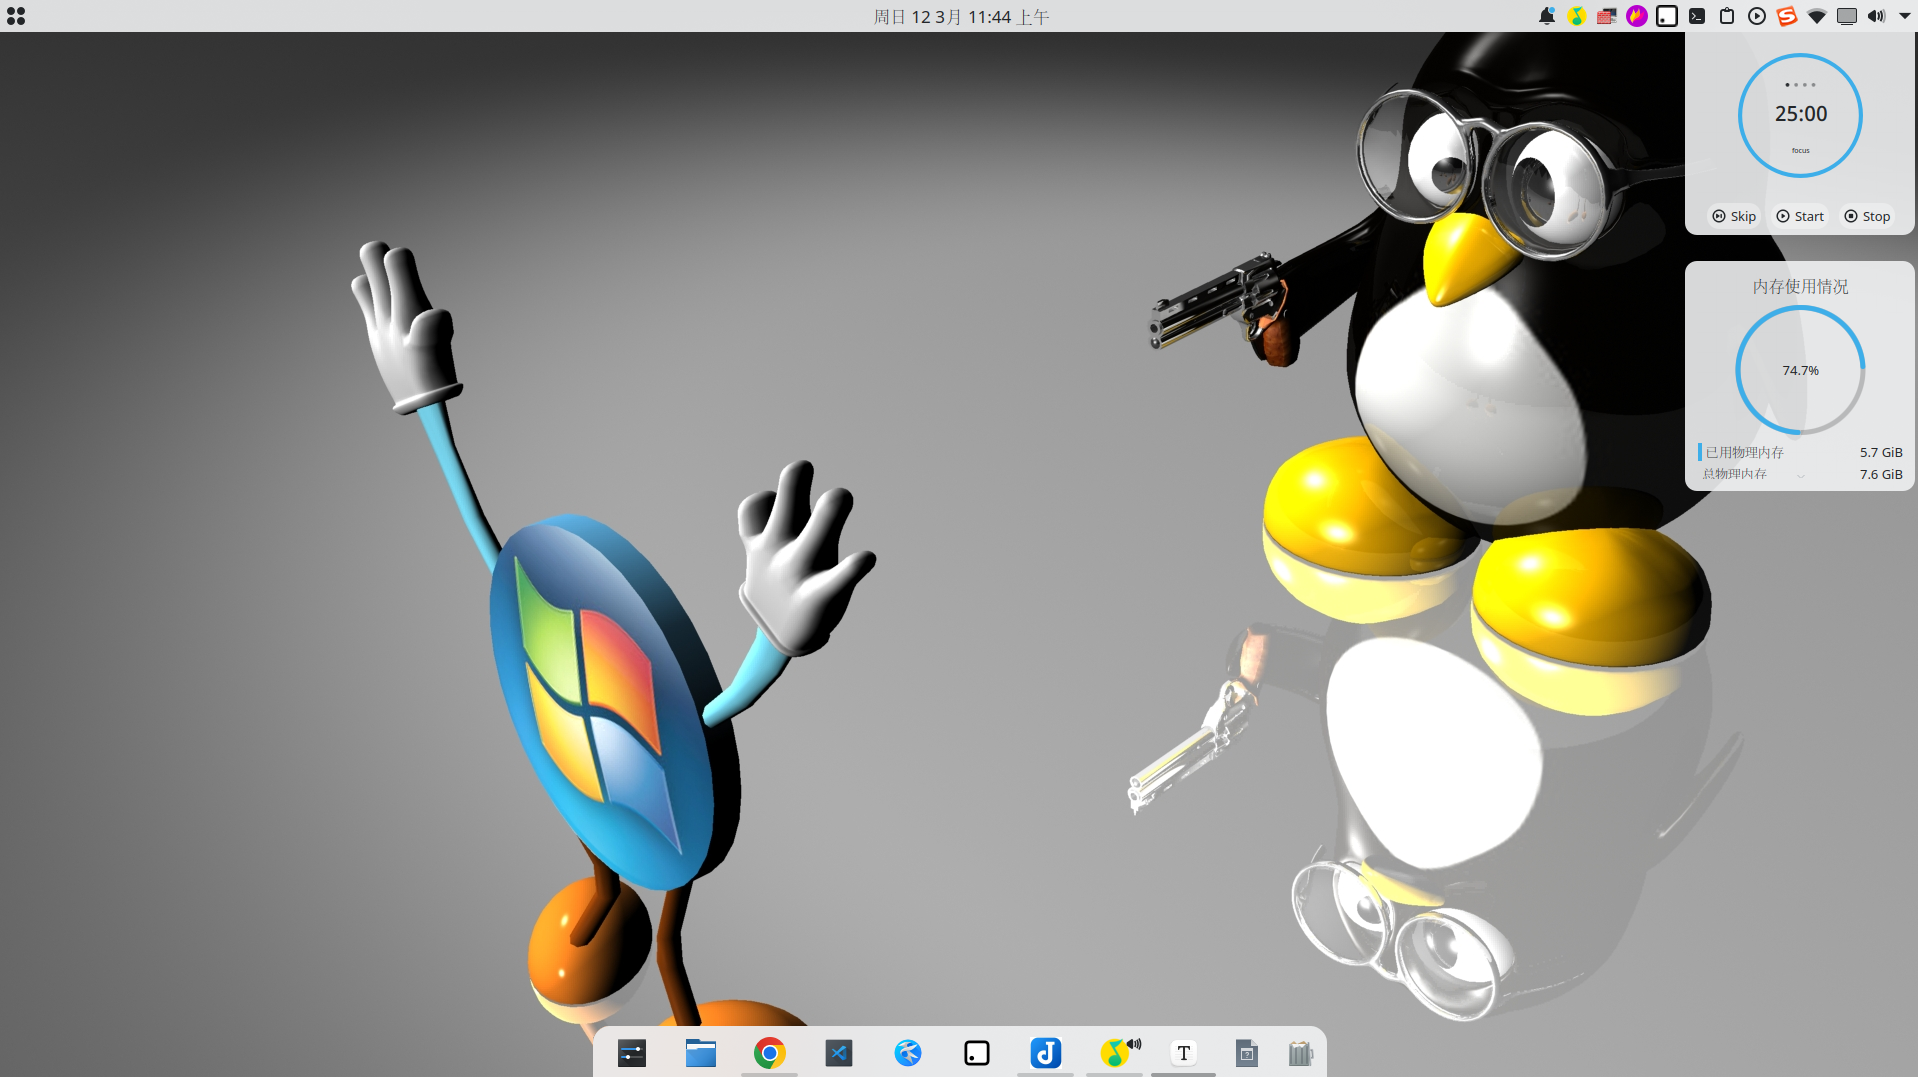The image size is (1918, 1077).
Task: Stop the Pomodoro timer
Action: click(1867, 216)
